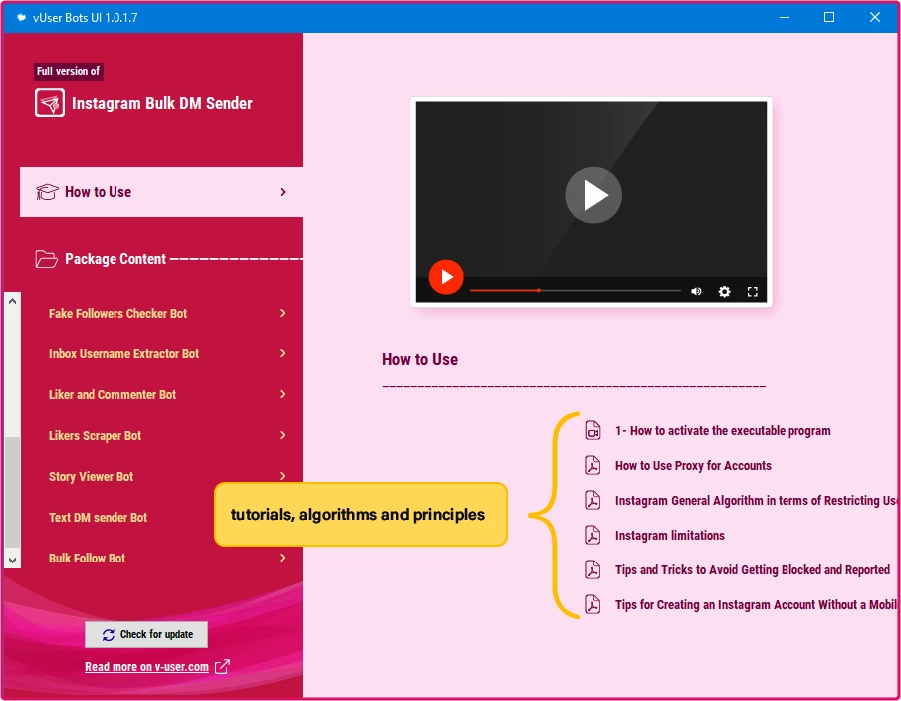The width and height of the screenshot is (901, 701).
Task: Click the vUser app icon in the title bar
Action: (x=21, y=17)
